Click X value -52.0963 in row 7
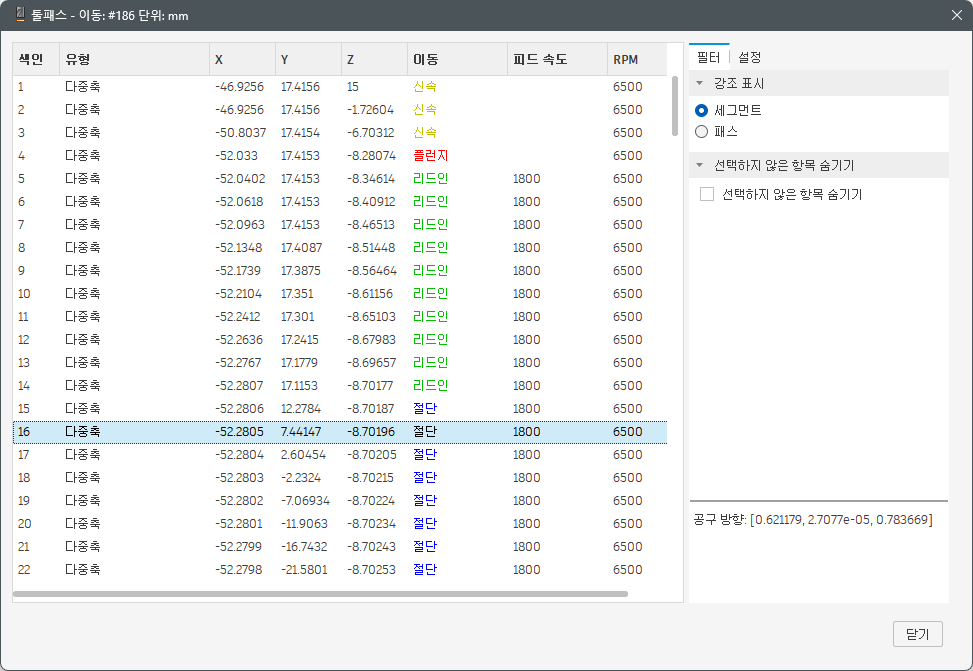973x671 pixels. point(240,225)
